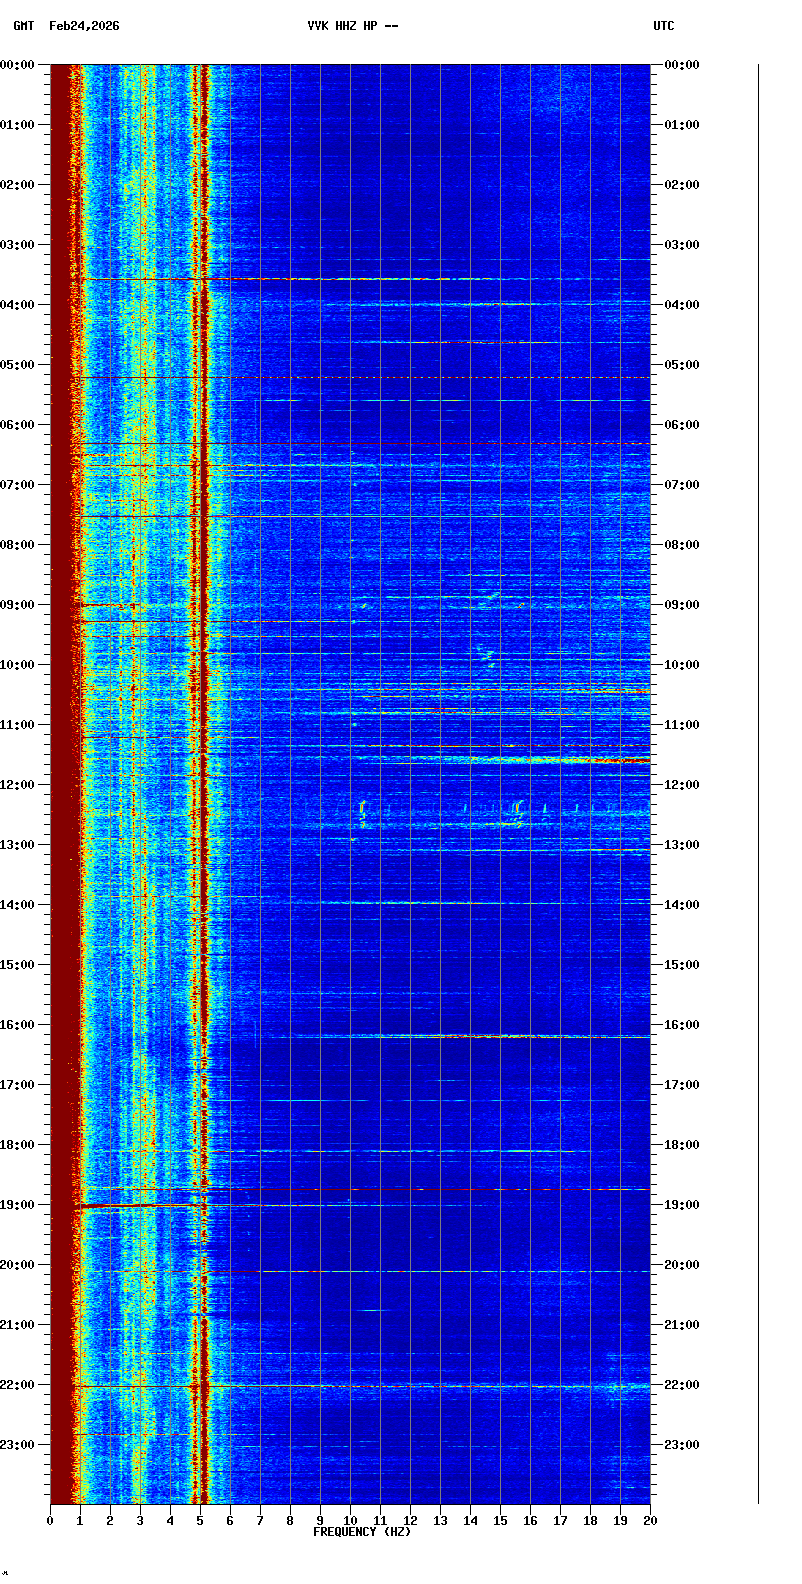Click the FREQUENCY (HZ) axis title

point(362,1532)
